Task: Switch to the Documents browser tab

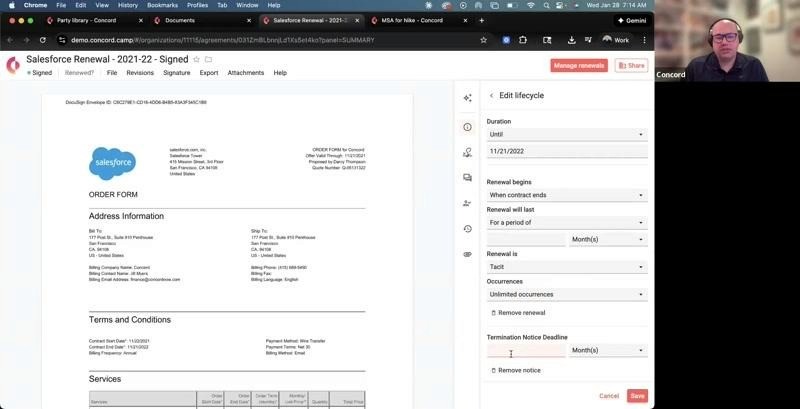Action: point(201,20)
